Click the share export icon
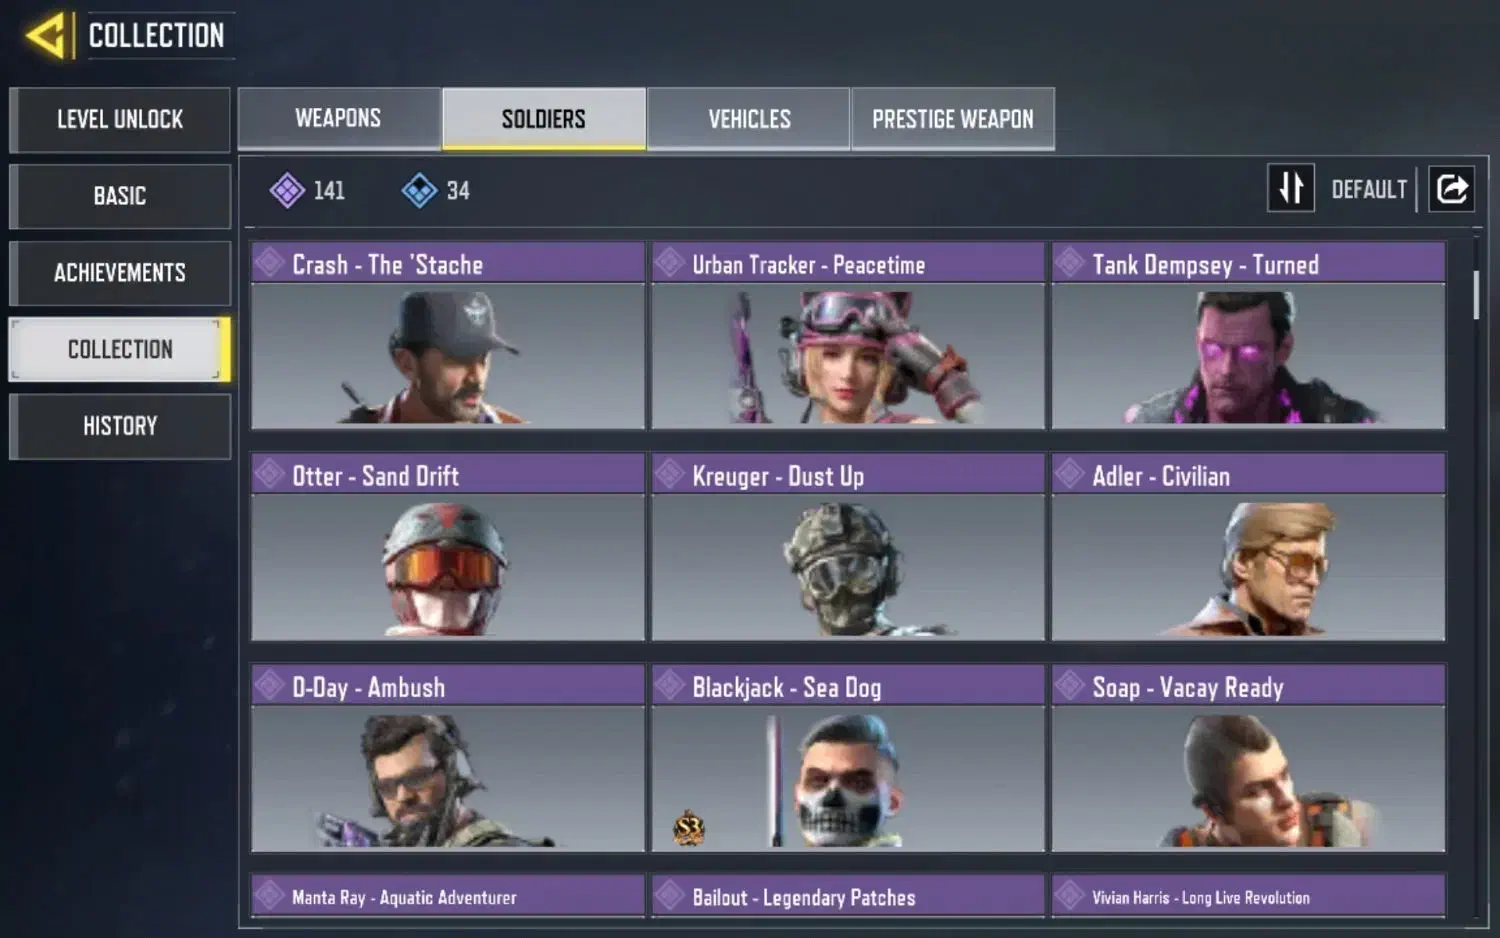The image size is (1500, 938). pos(1452,188)
